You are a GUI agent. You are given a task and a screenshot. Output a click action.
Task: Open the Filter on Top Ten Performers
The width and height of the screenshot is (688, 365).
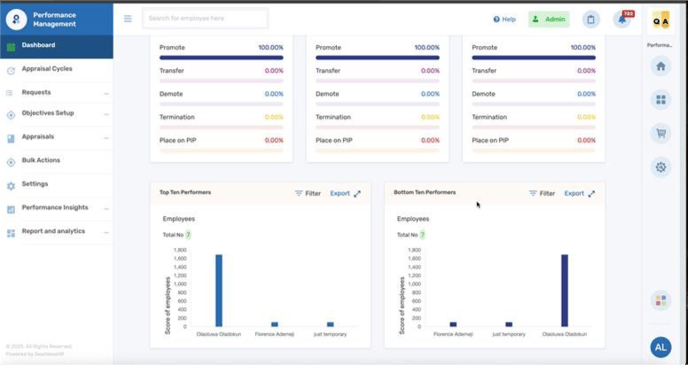coord(308,193)
